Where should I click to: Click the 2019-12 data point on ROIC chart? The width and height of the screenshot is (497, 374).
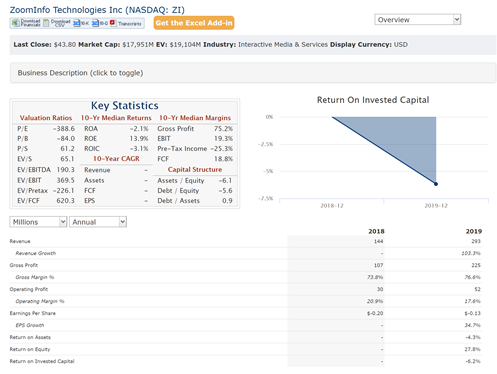click(436, 184)
